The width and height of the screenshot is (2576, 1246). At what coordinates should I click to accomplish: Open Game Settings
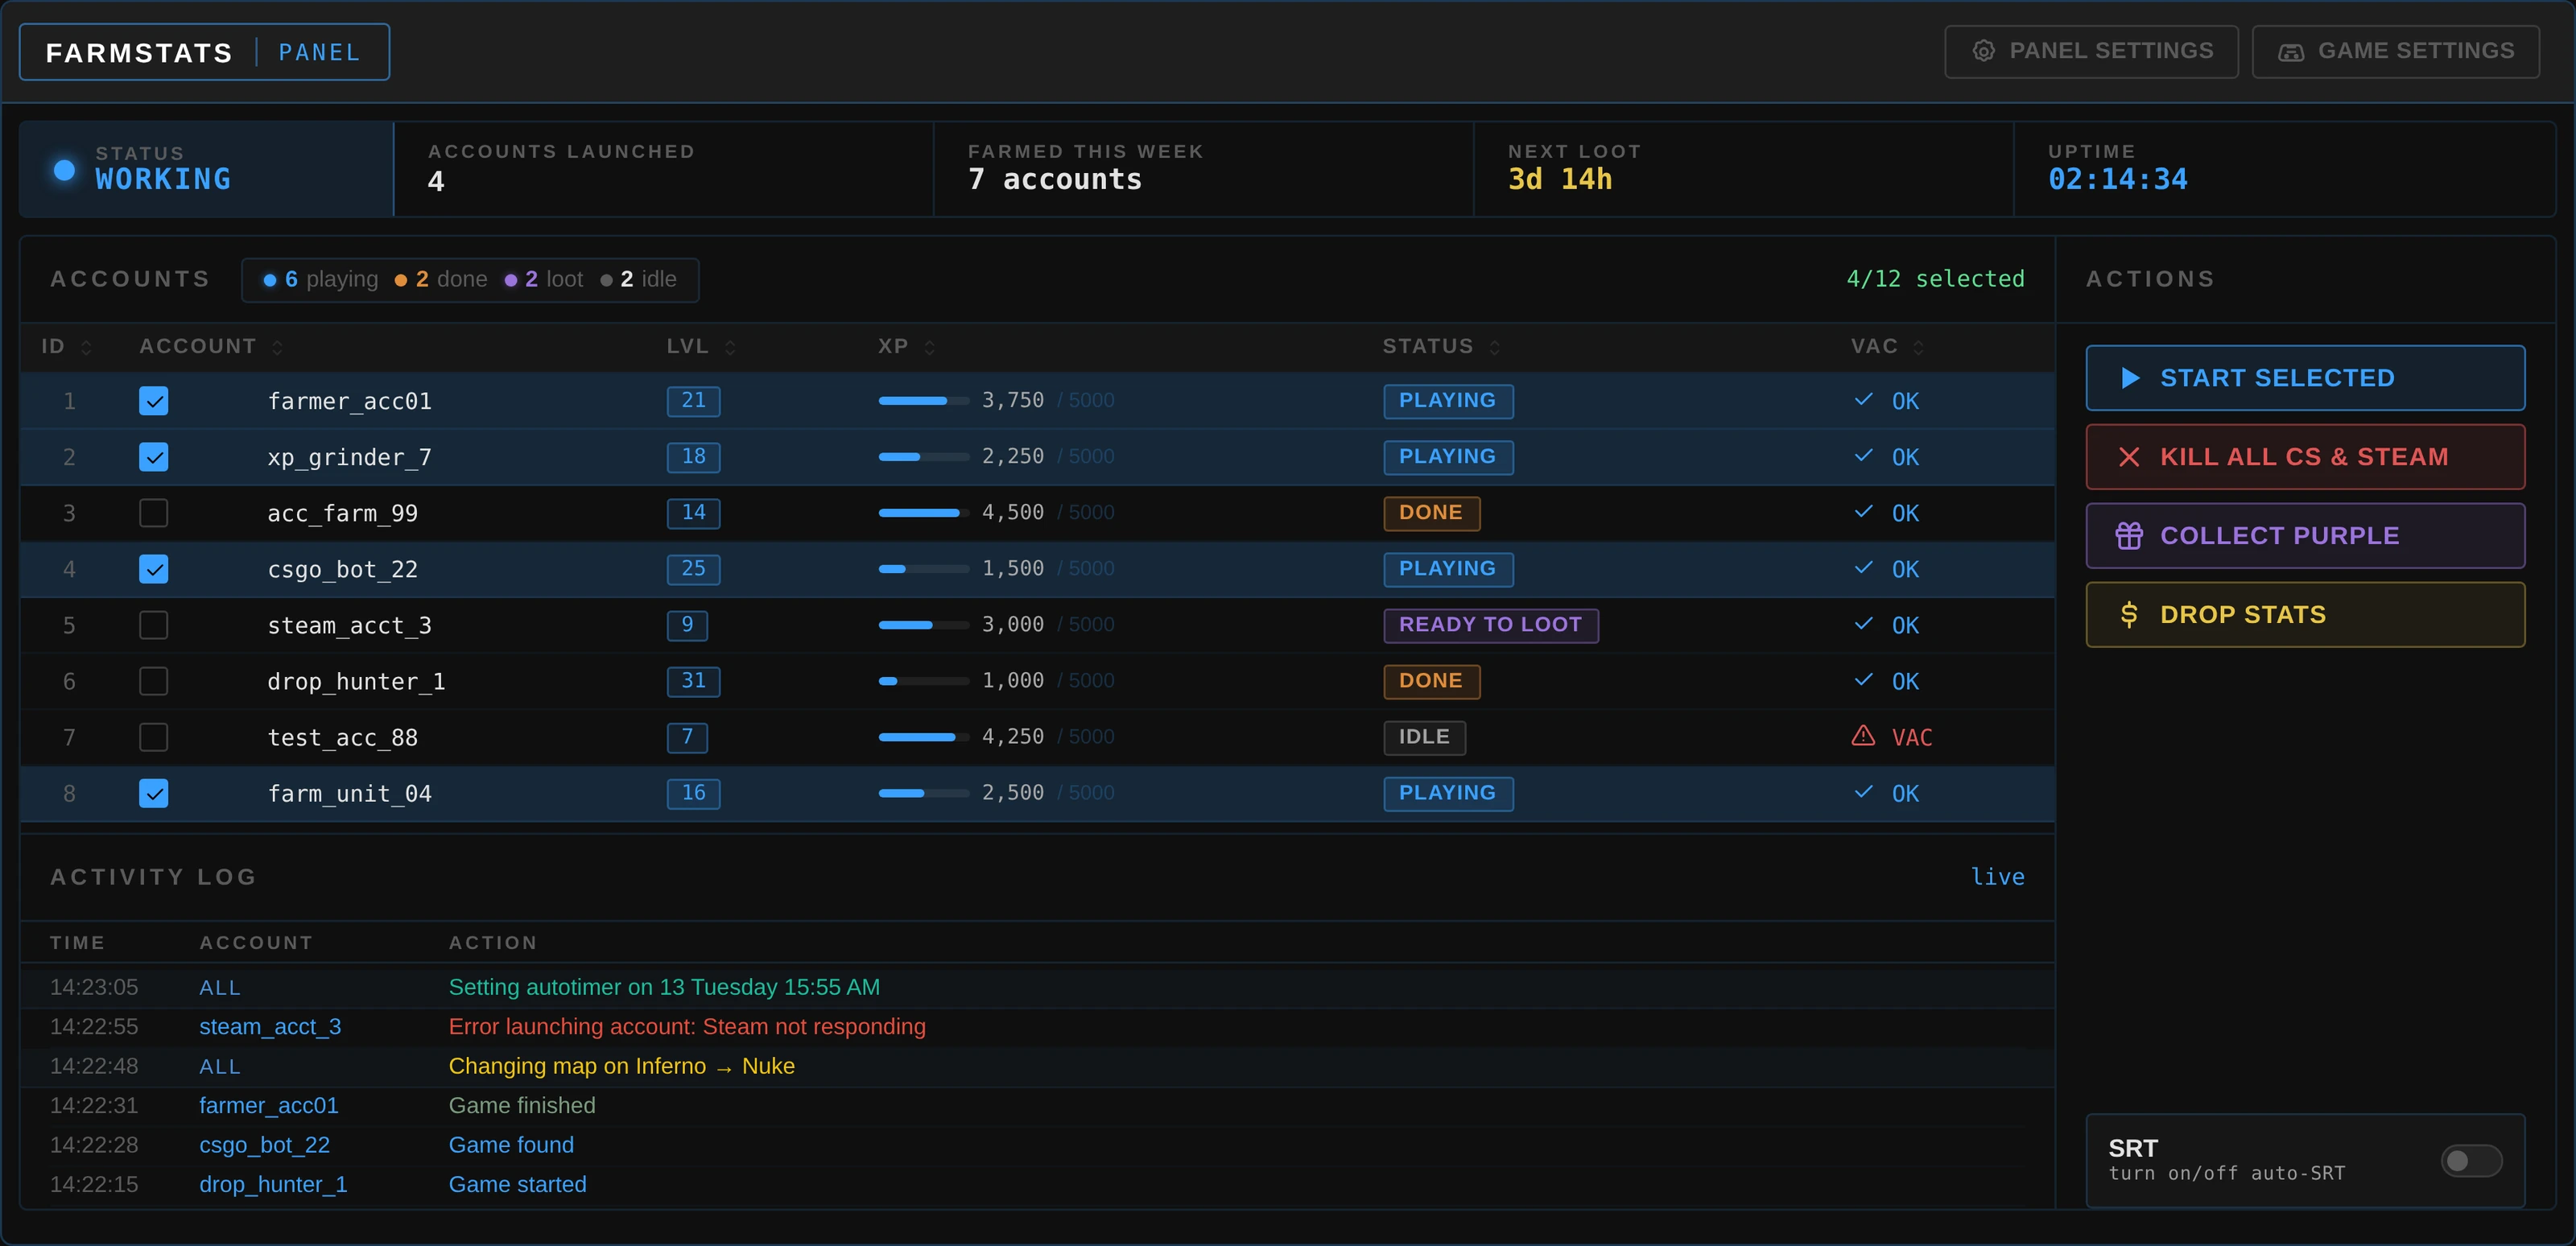point(2395,52)
